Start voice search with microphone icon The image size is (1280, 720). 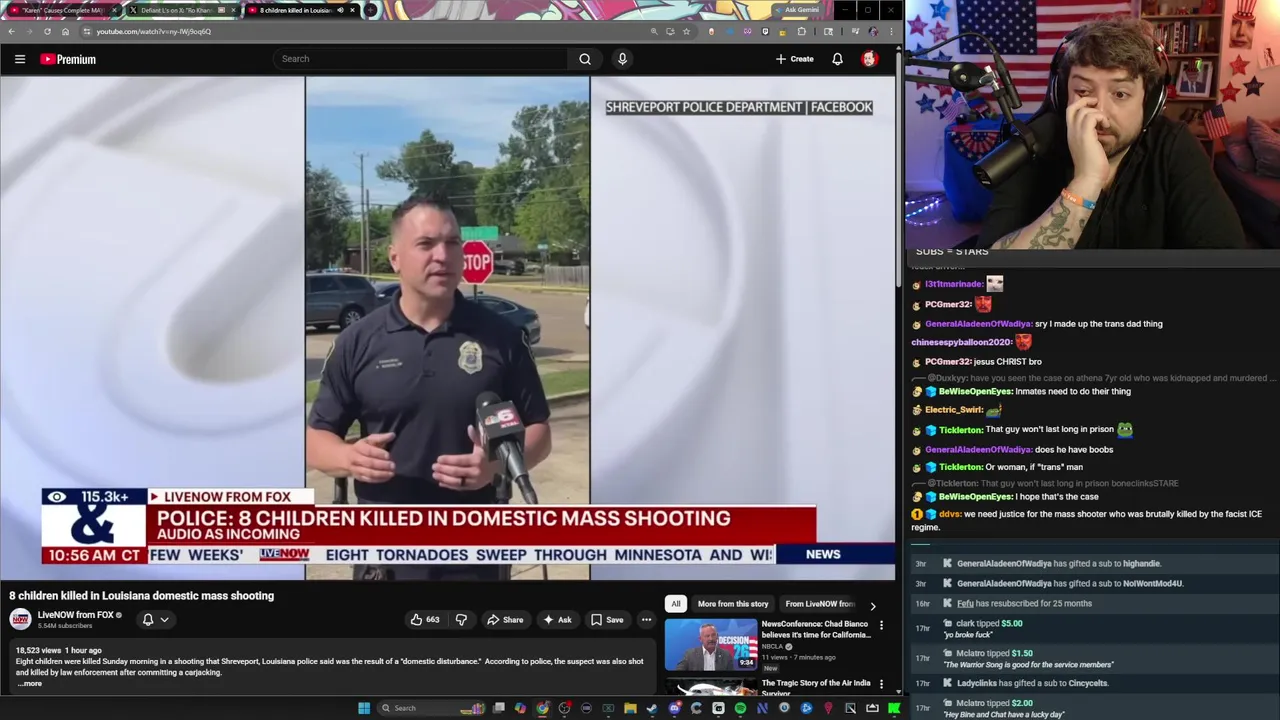coord(622,59)
